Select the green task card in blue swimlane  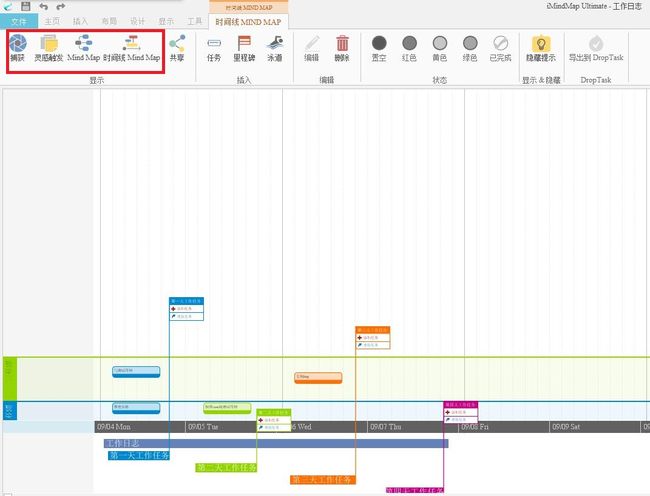tap(227, 408)
